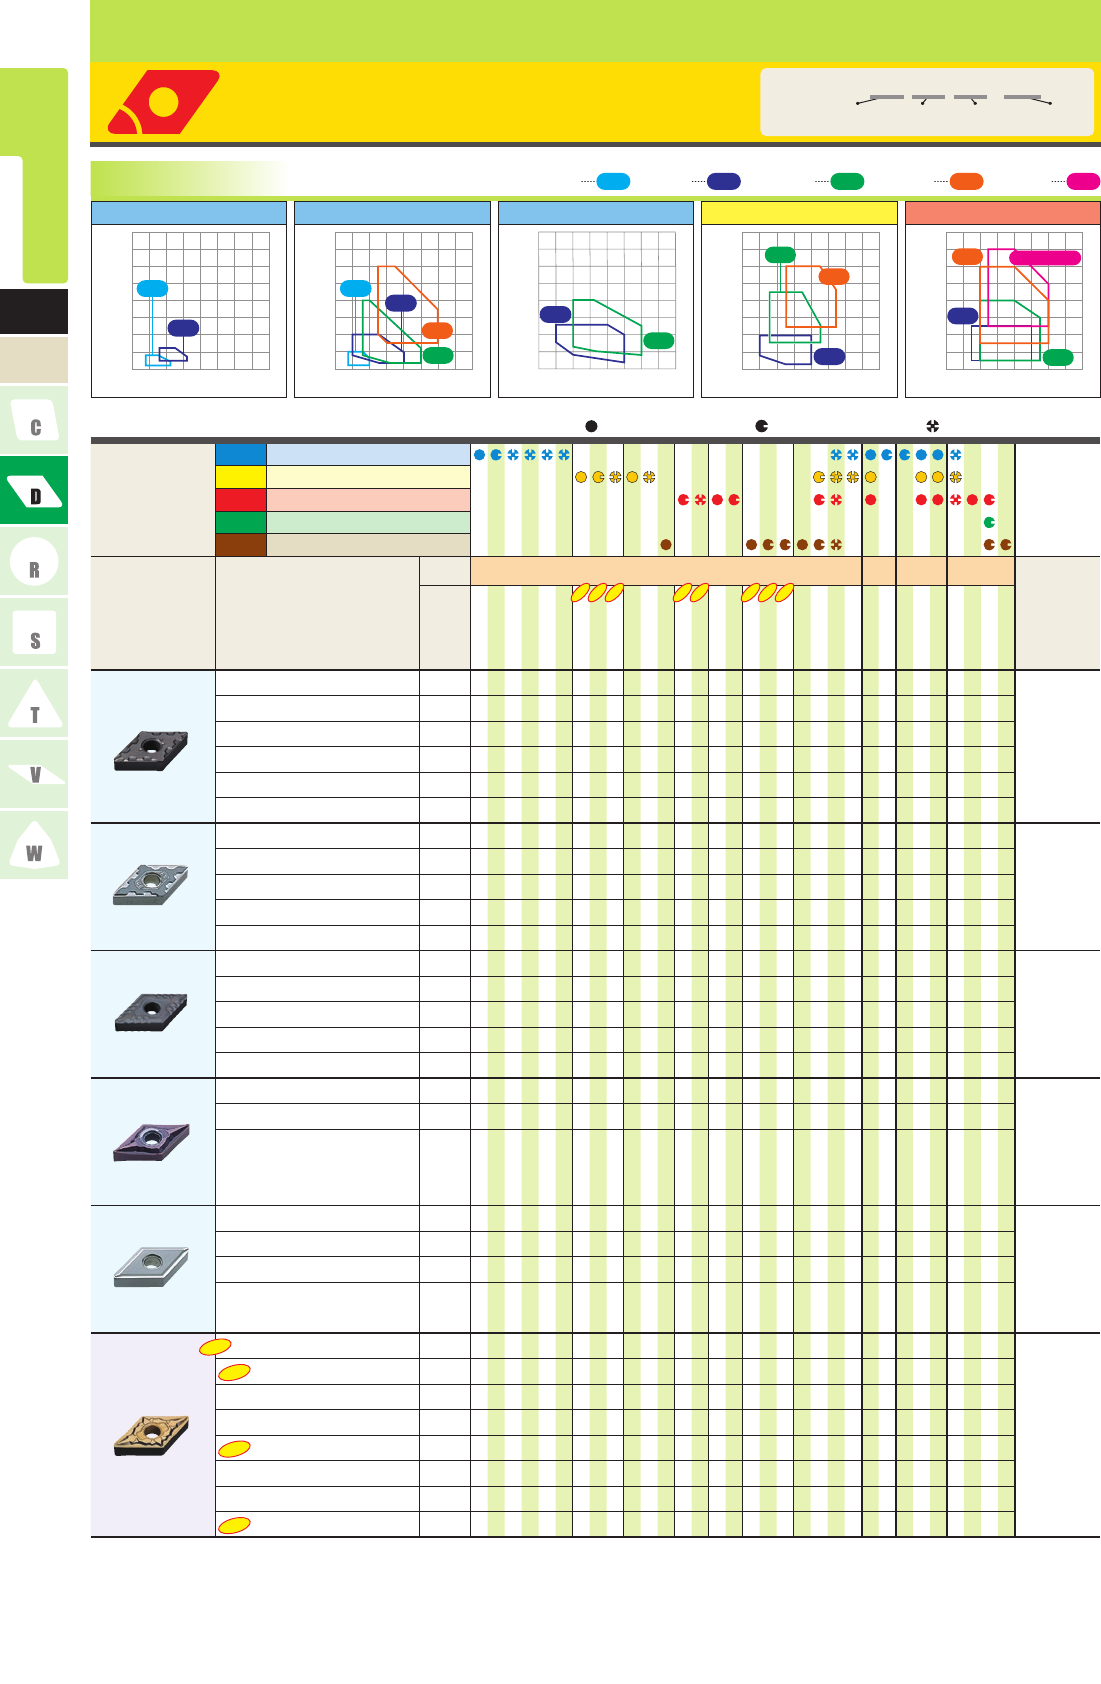This screenshot has height=1684, width=1101.
Task: Go to the S square insert tab
Action: pos(34,633)
